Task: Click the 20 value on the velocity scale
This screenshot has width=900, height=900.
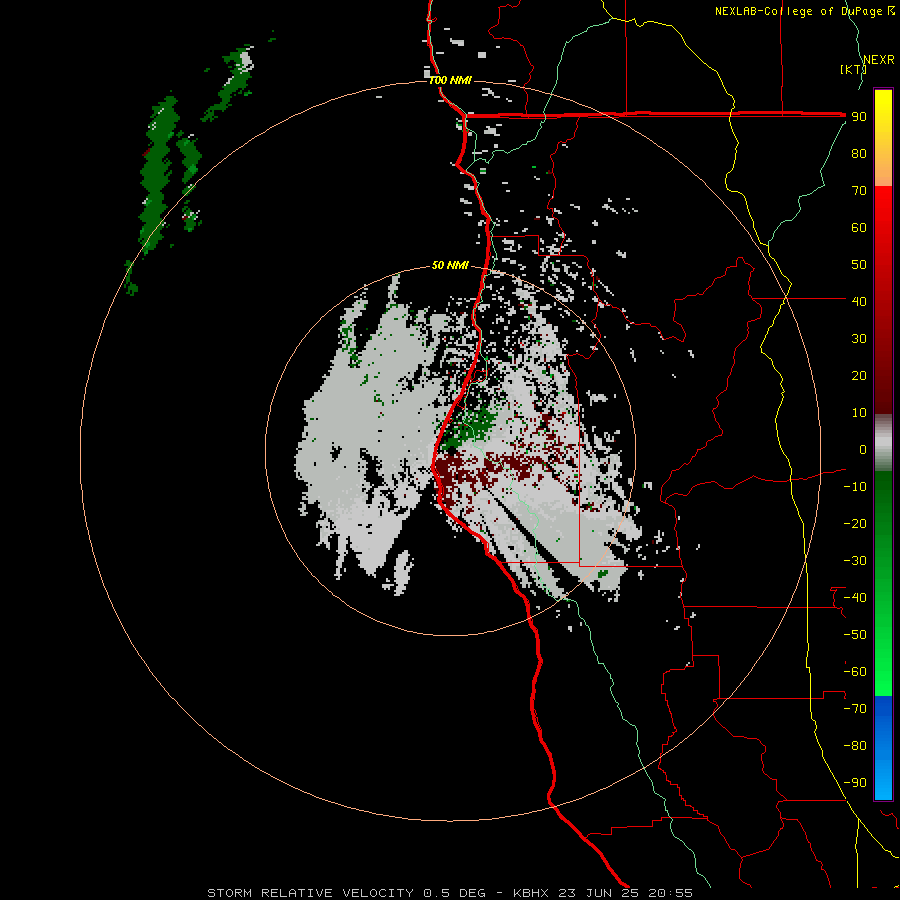Action: pos(859,375)
